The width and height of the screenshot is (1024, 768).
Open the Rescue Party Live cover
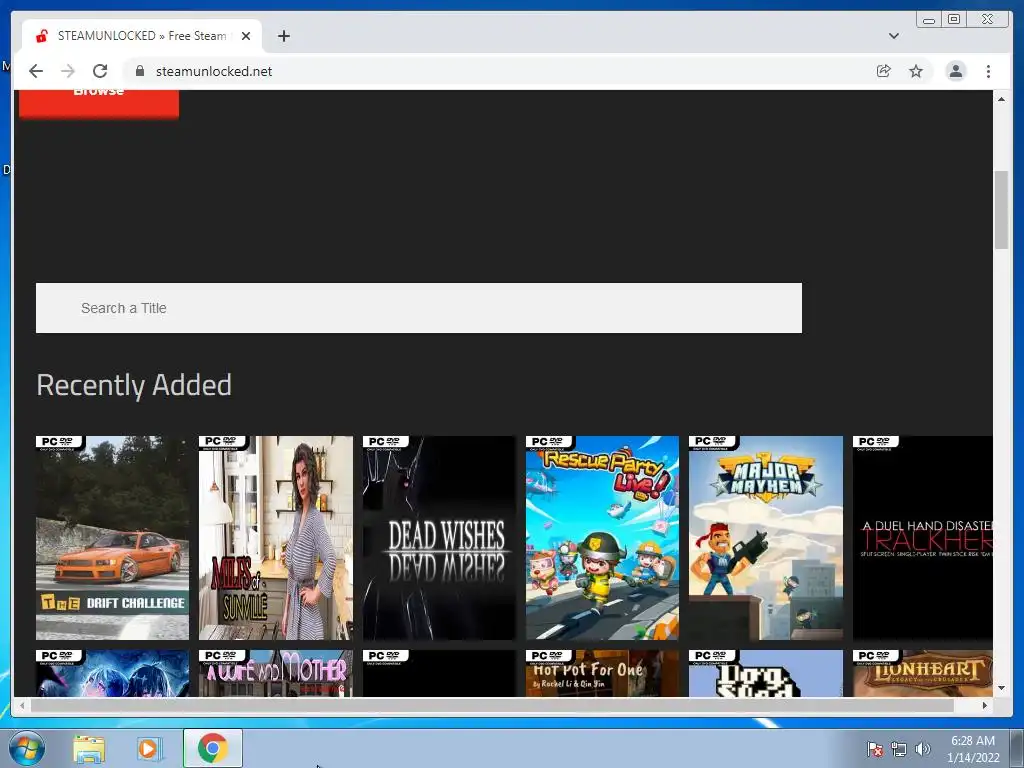coord(602,538)
